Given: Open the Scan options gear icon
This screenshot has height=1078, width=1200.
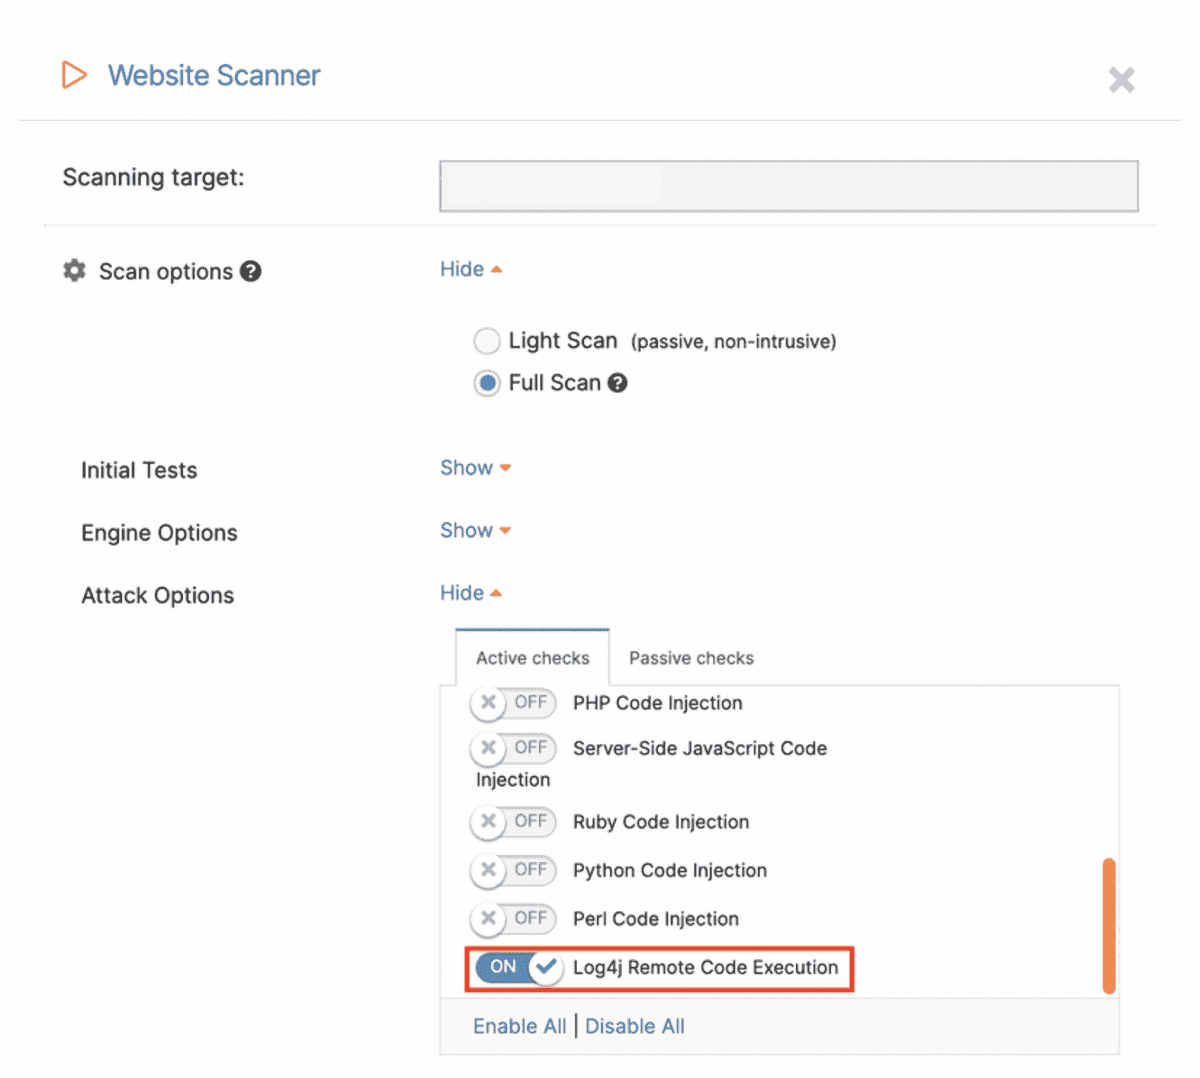Looking at the screenshot, I should pos(73,270).
